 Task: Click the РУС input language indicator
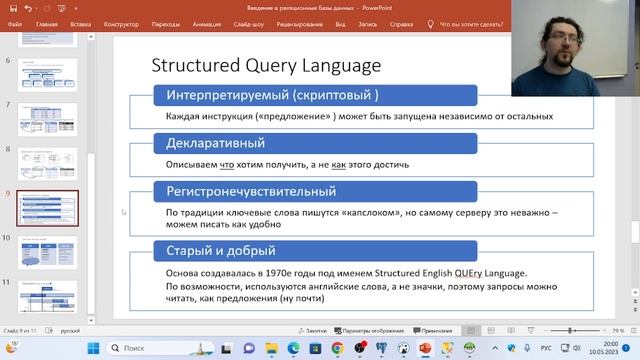(x=546, y=348)
